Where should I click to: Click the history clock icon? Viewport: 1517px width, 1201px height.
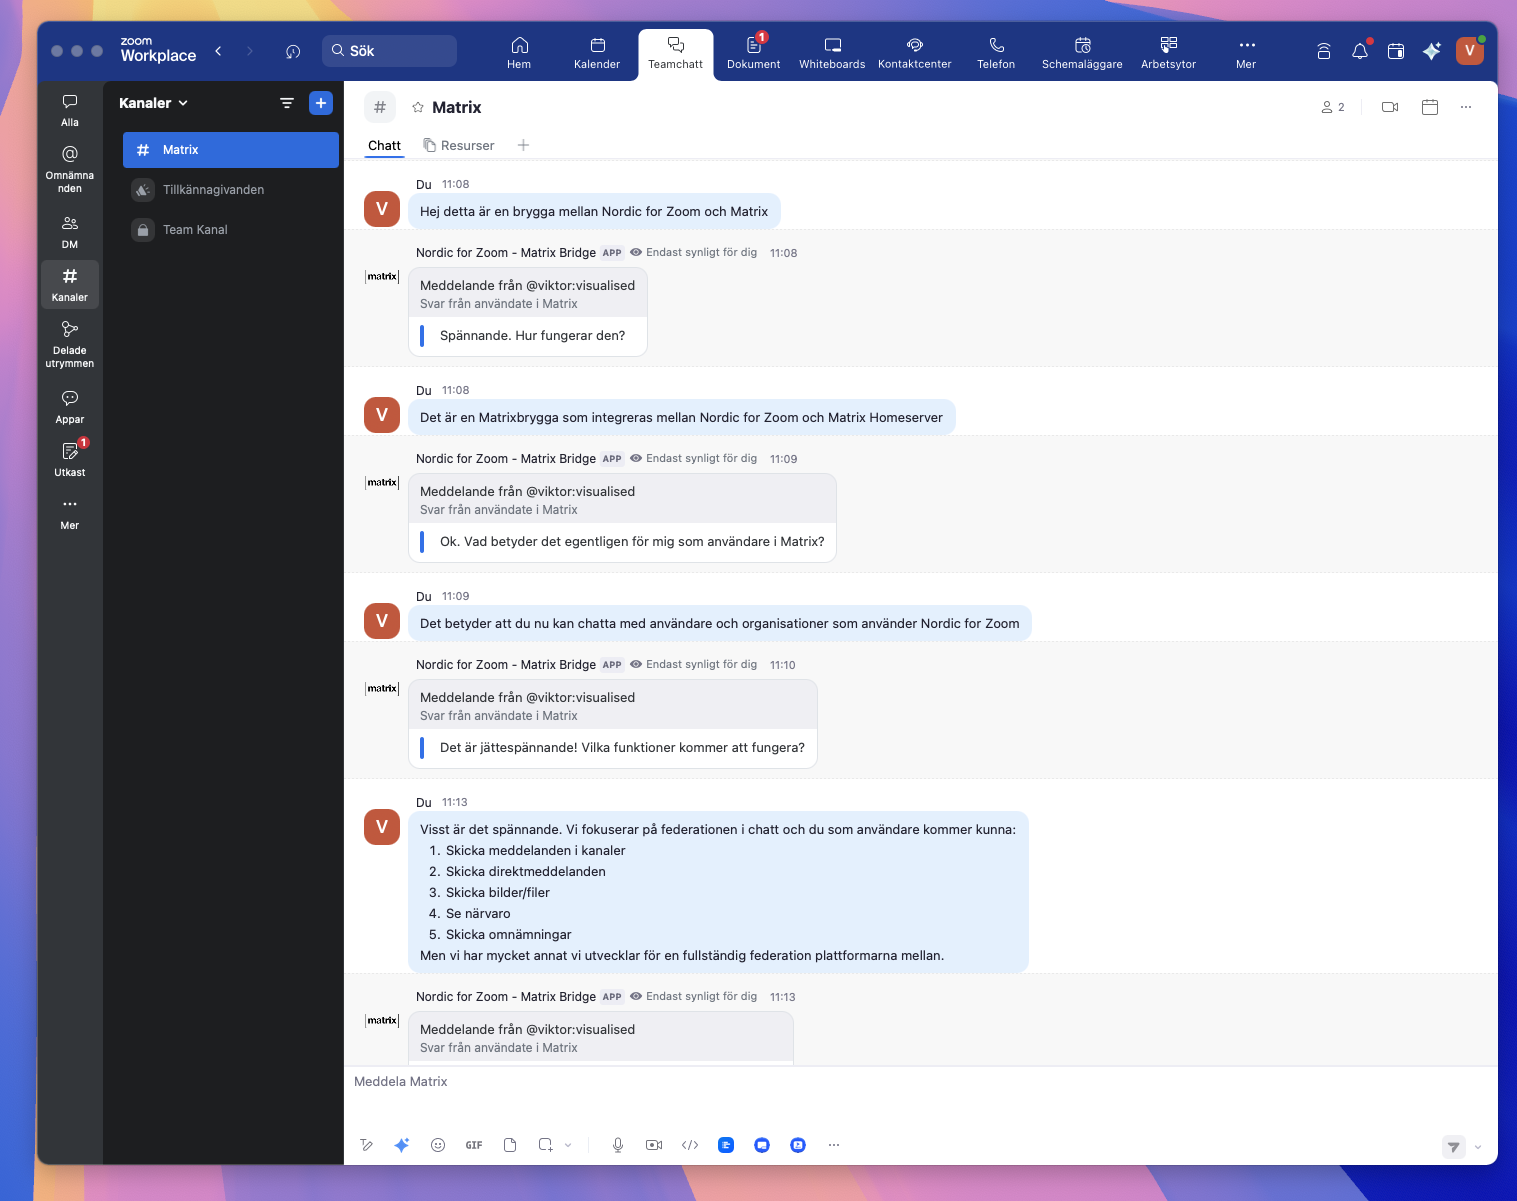pyautogui.click(x=293, y=51)
